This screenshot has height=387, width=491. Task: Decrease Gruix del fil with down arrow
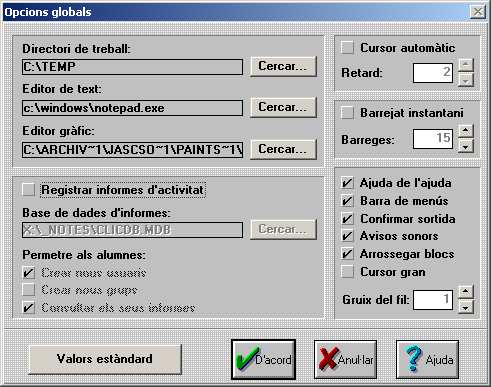coord(466,307)
